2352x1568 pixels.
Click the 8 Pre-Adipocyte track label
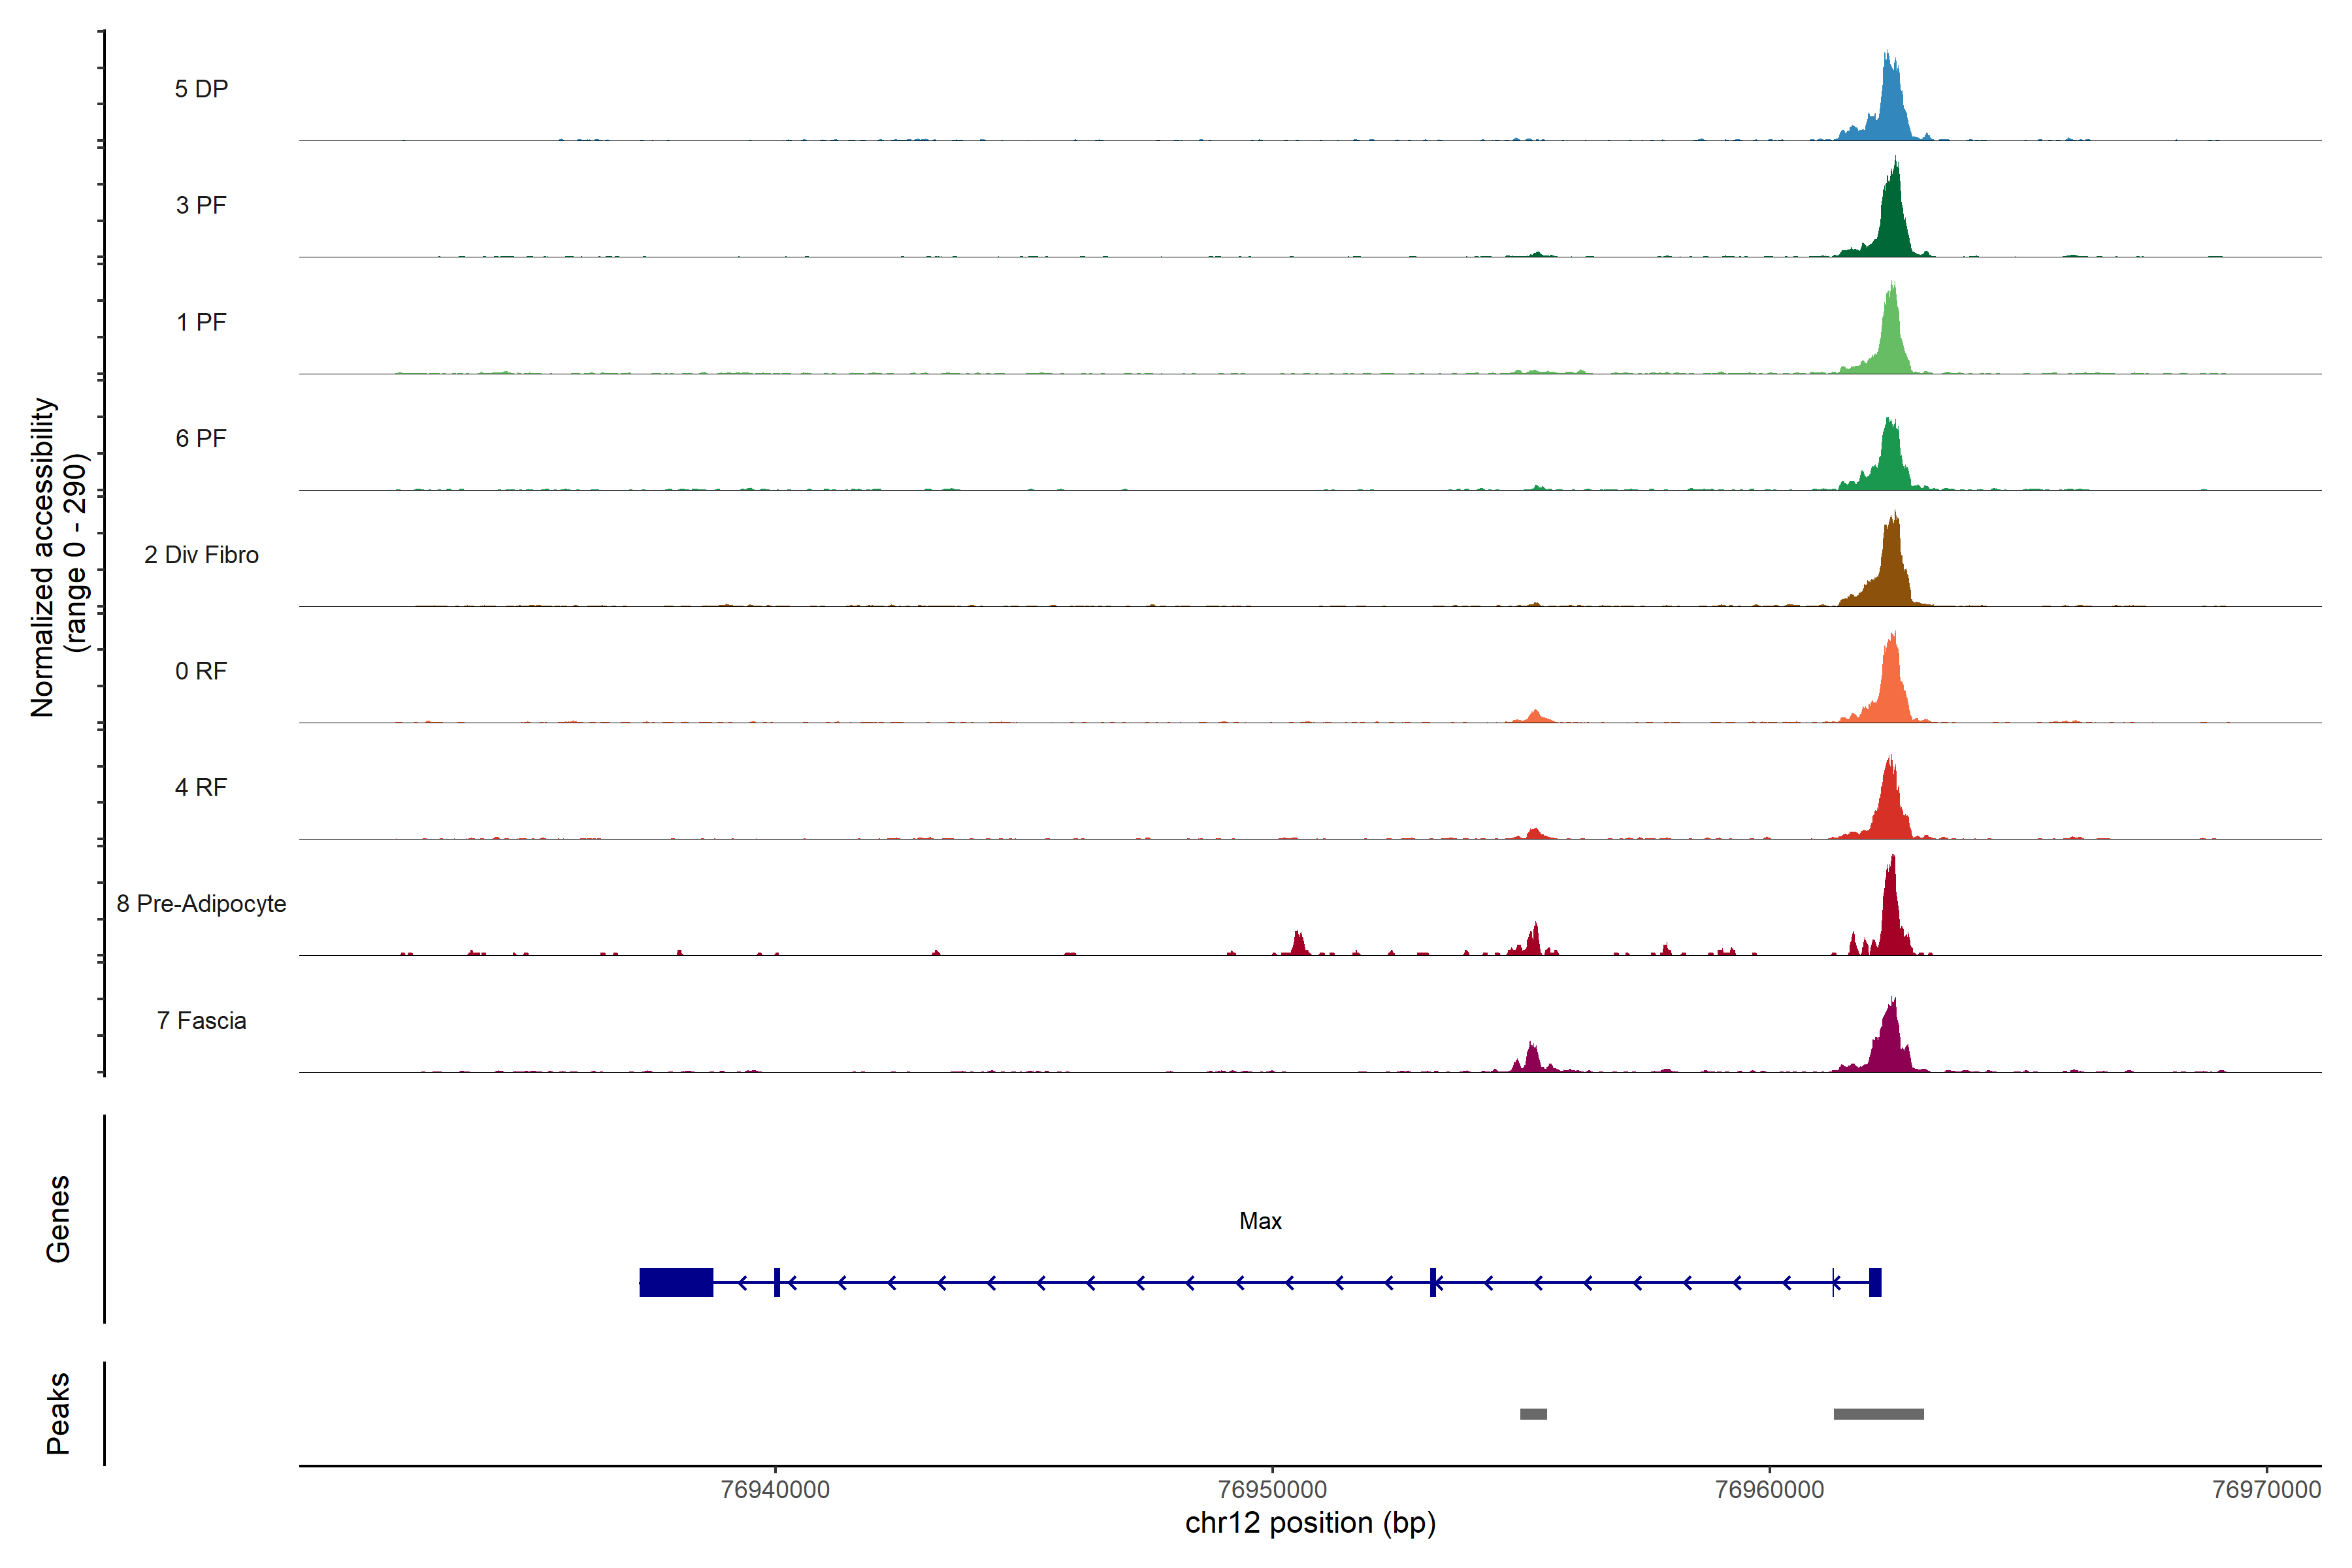tap(201, 904)
